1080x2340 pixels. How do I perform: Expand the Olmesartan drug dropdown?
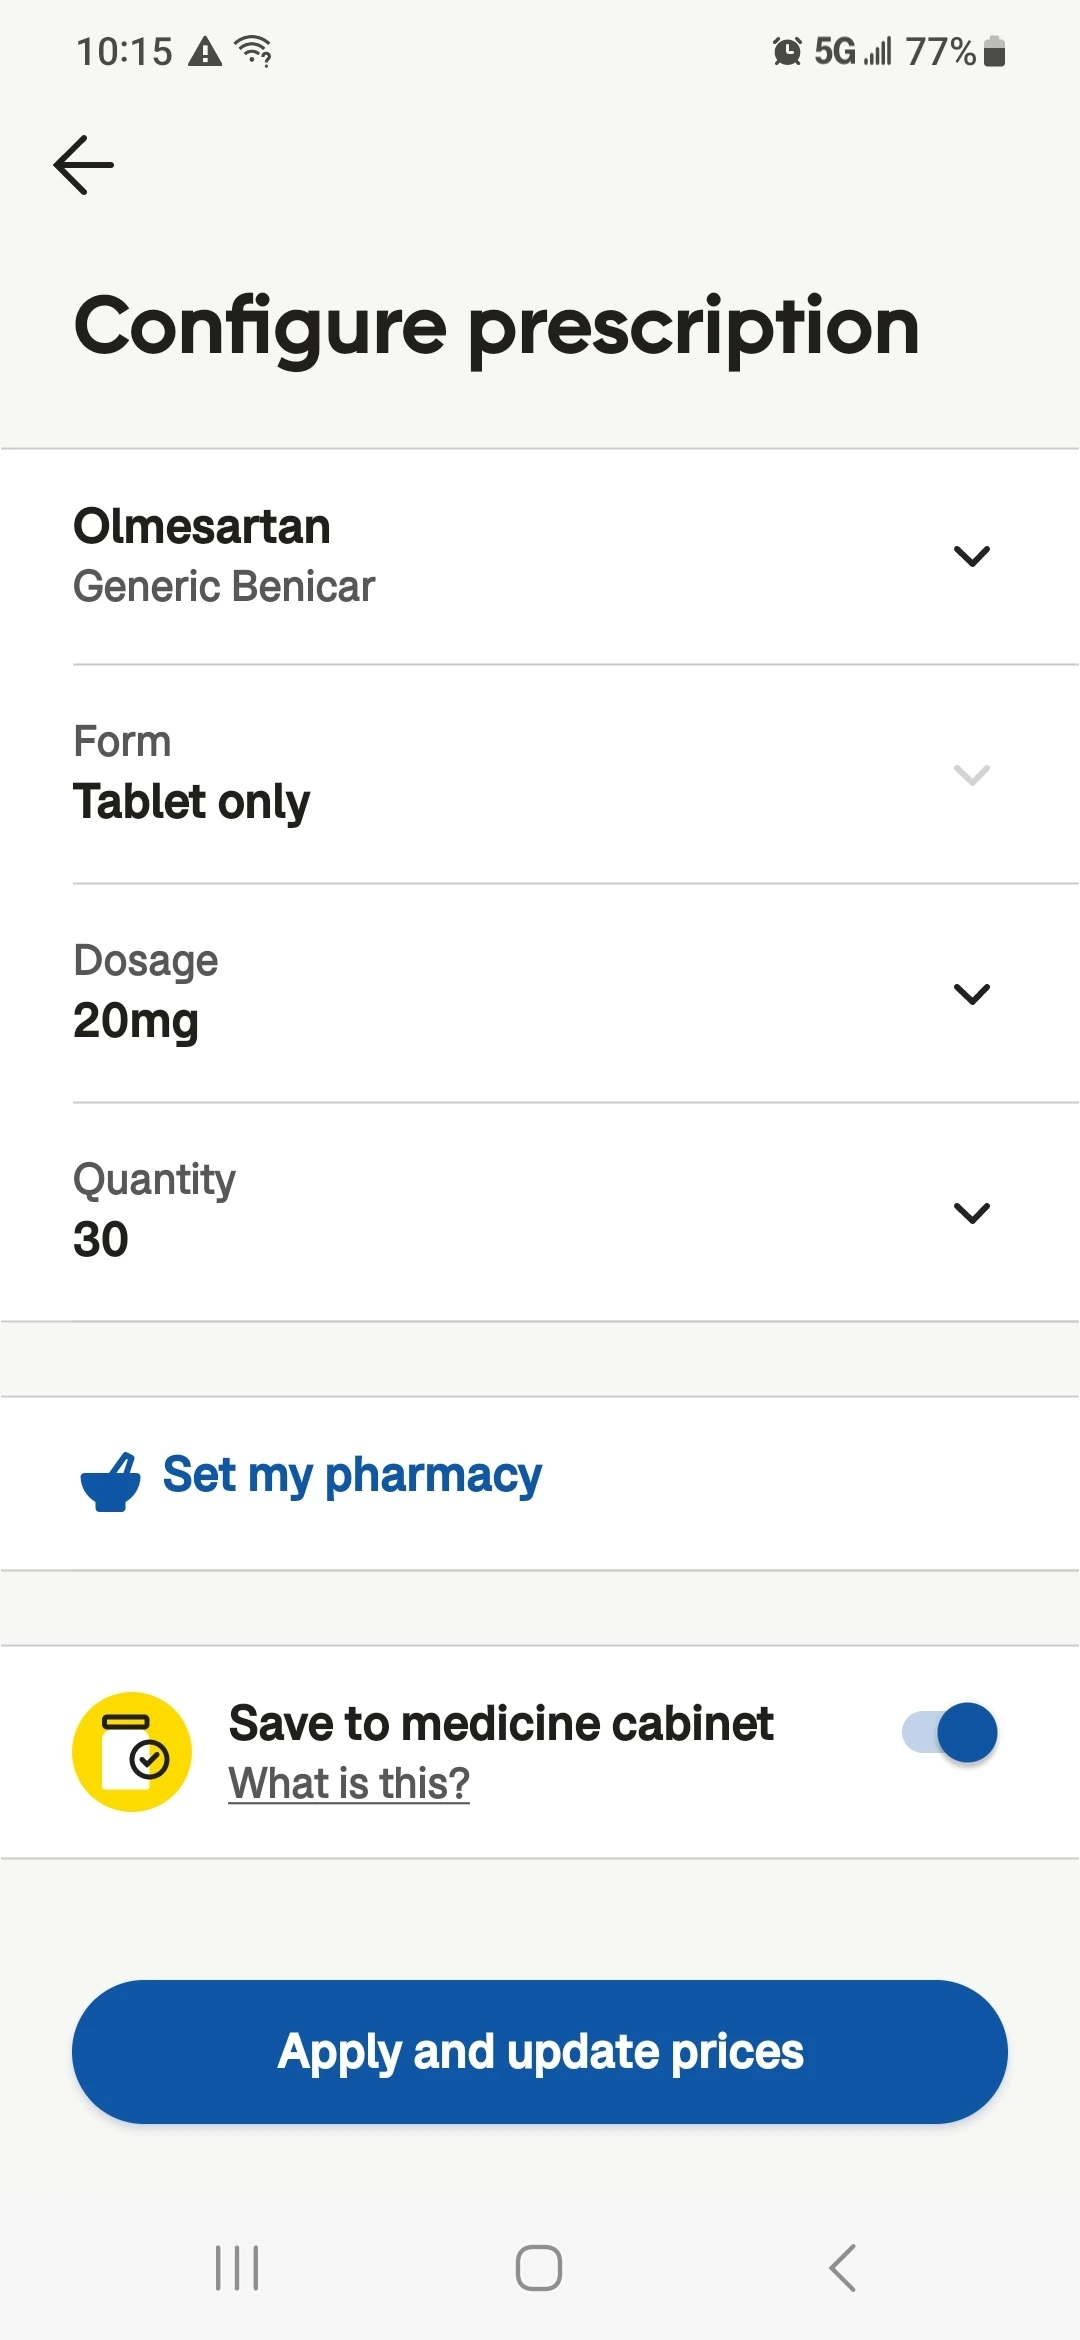coord(971,556)
